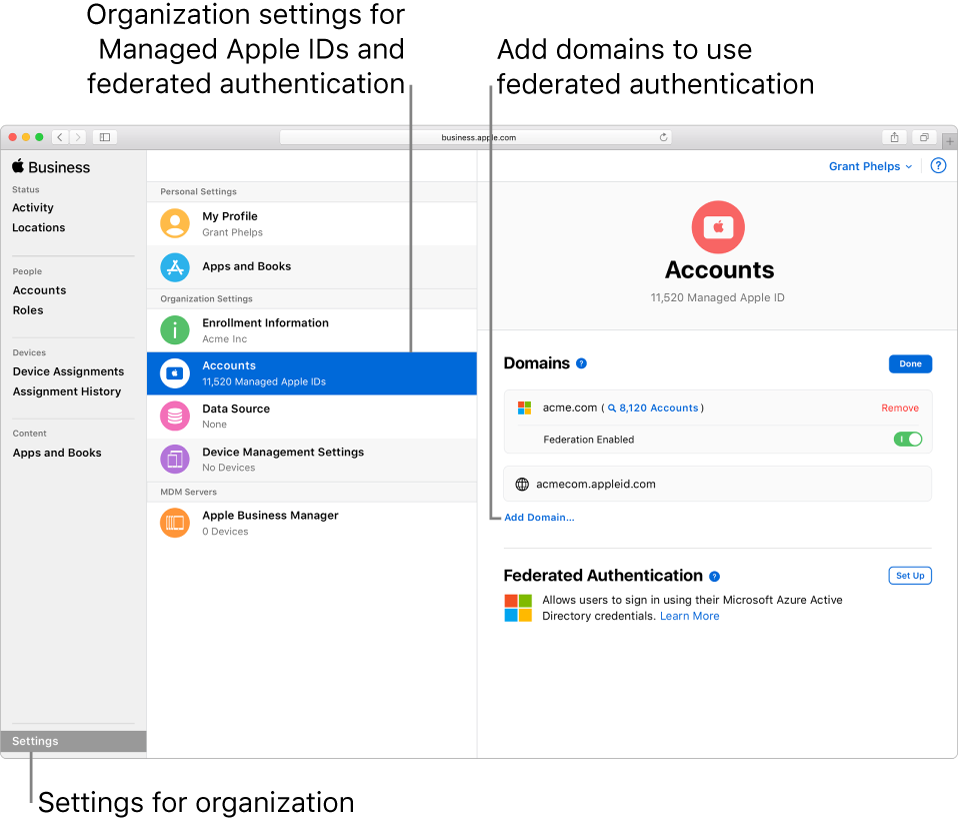Select the purple Device Management Settings icon
Screen dimensions: 958x825
click(x=175, y=460)
